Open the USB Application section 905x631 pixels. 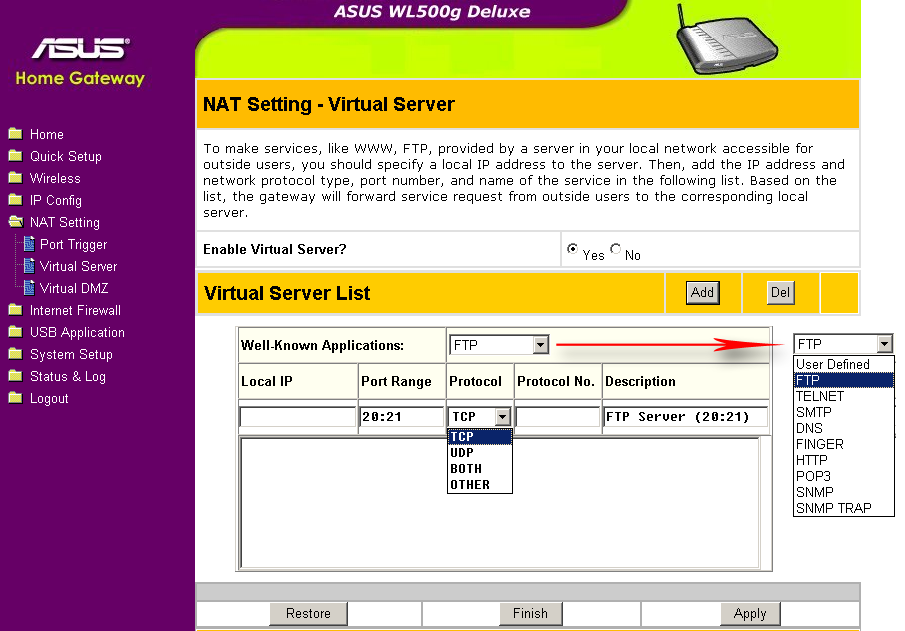point(77,333)
